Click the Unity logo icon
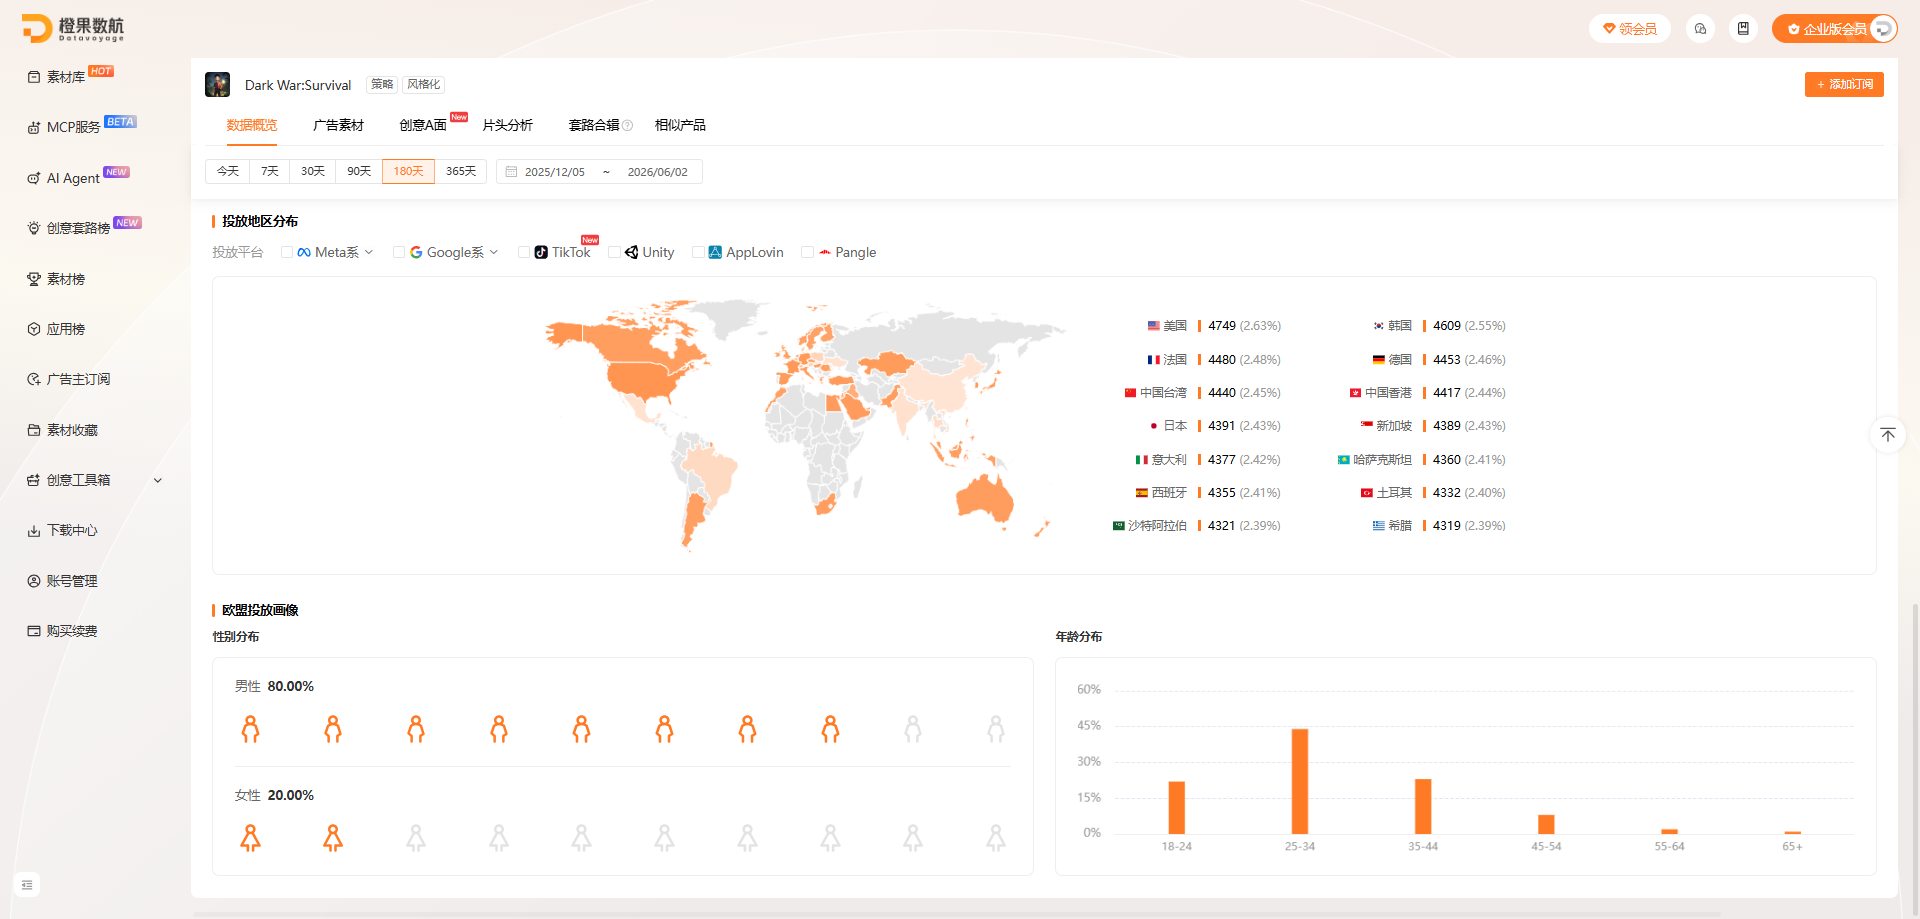1920x919 pixels. [631, 253]
